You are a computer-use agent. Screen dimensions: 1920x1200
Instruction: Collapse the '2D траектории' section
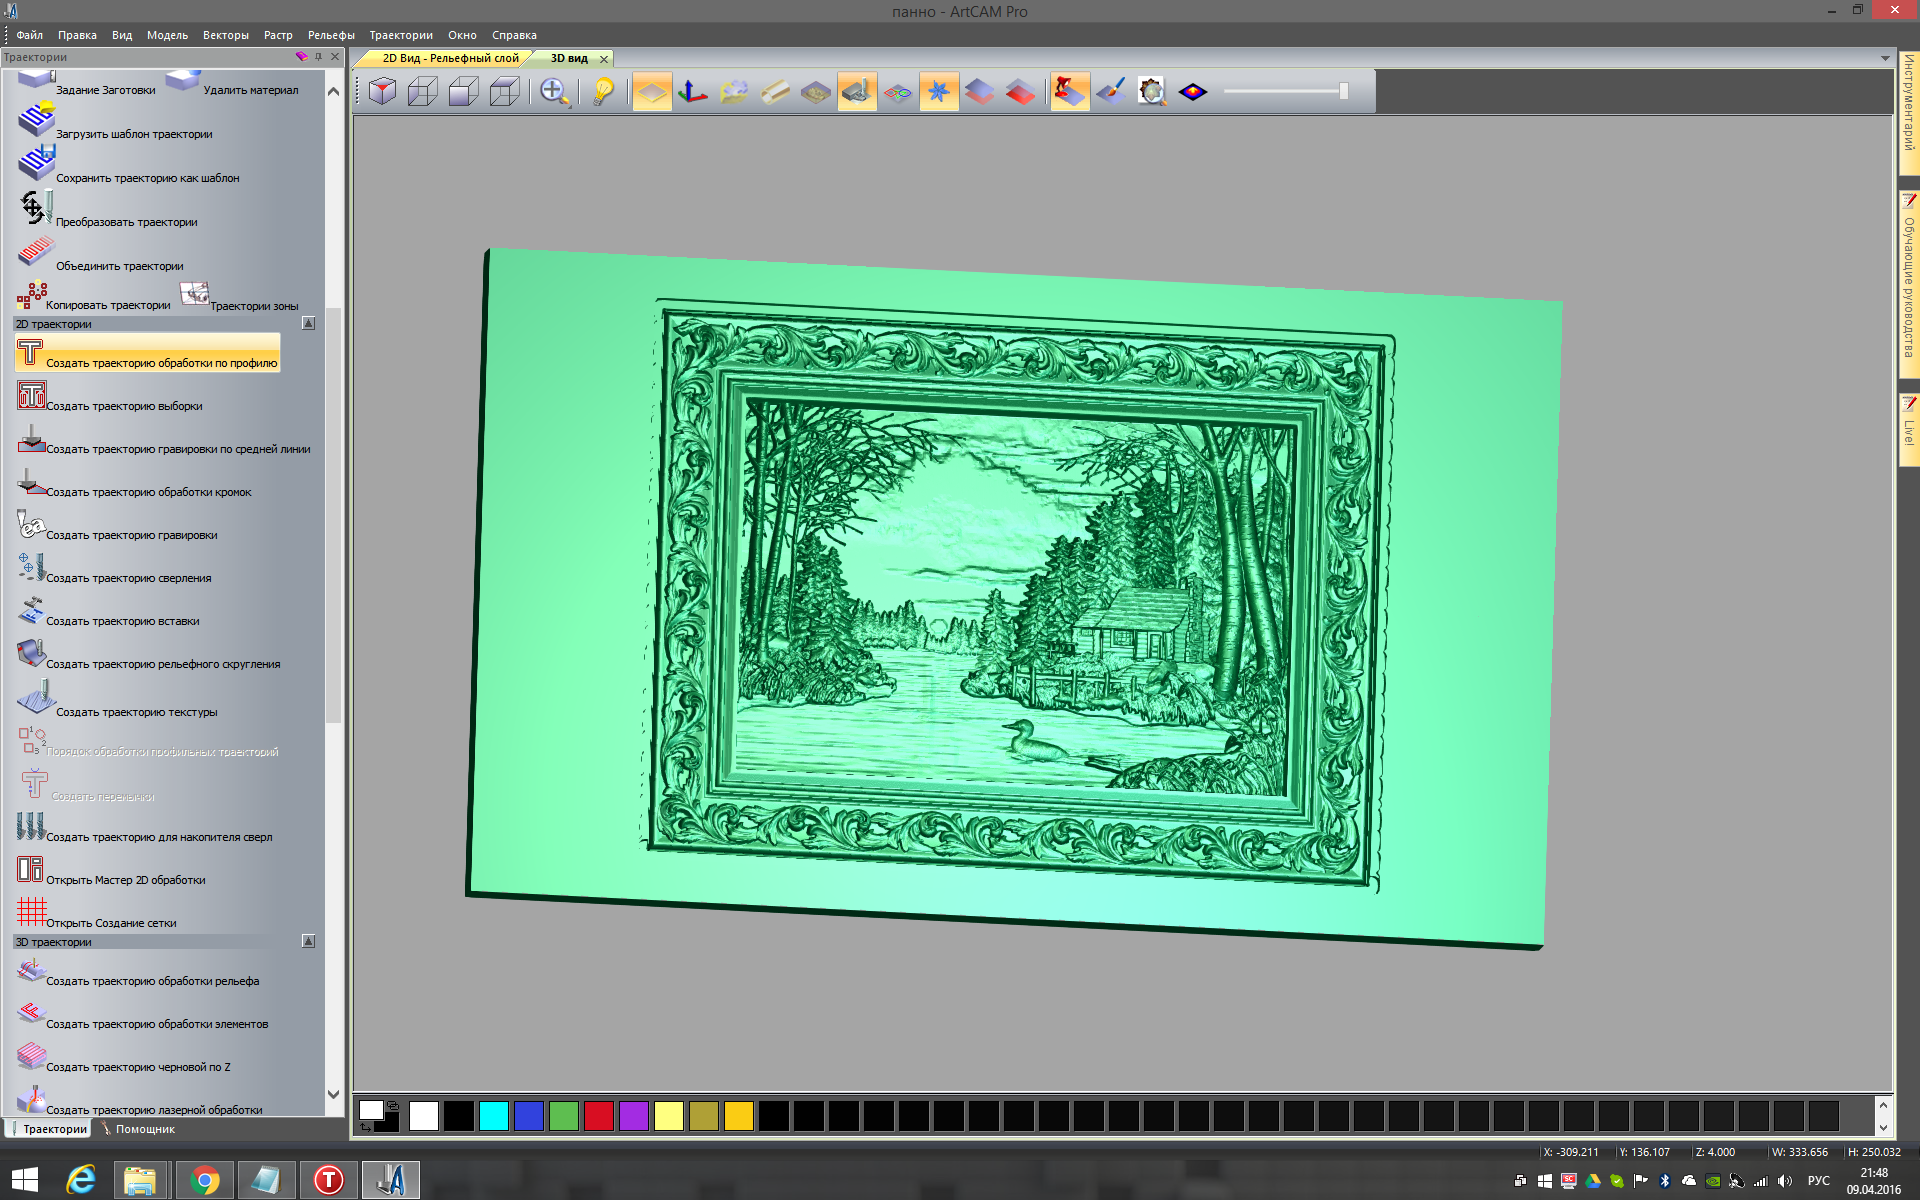tap(308, 324)
